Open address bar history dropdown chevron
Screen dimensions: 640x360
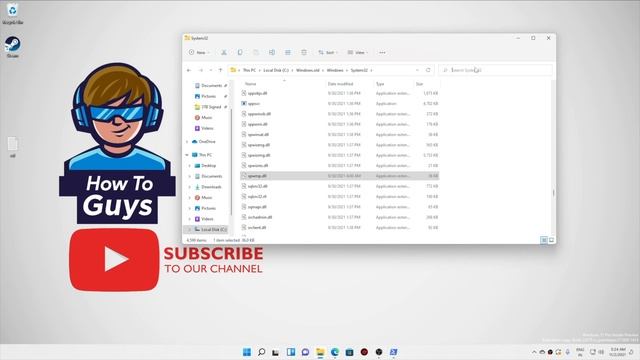click(417, 70)
